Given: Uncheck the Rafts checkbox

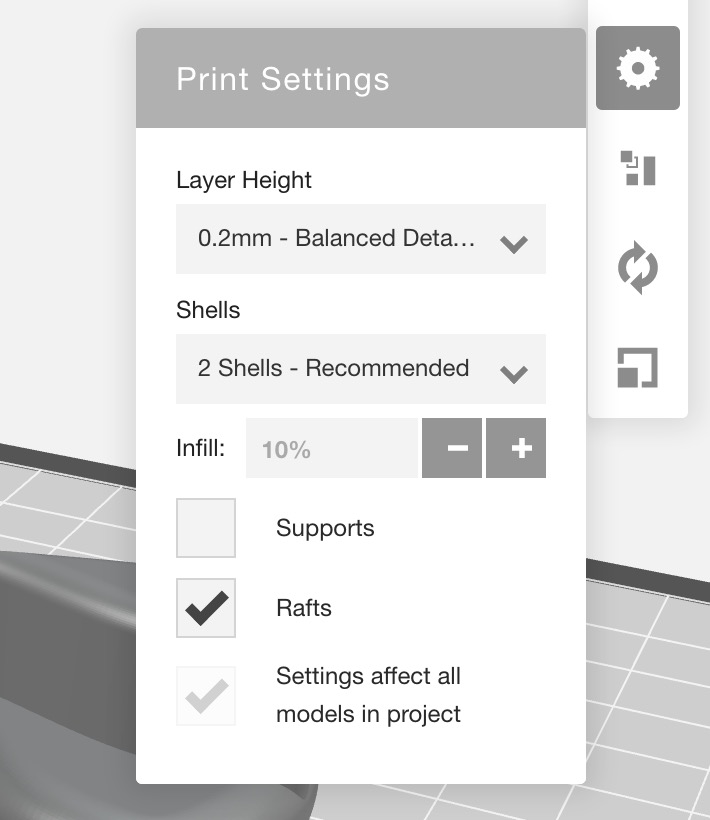Looking at the screenshot, I should pyautogui.click(x=206, y=608).
